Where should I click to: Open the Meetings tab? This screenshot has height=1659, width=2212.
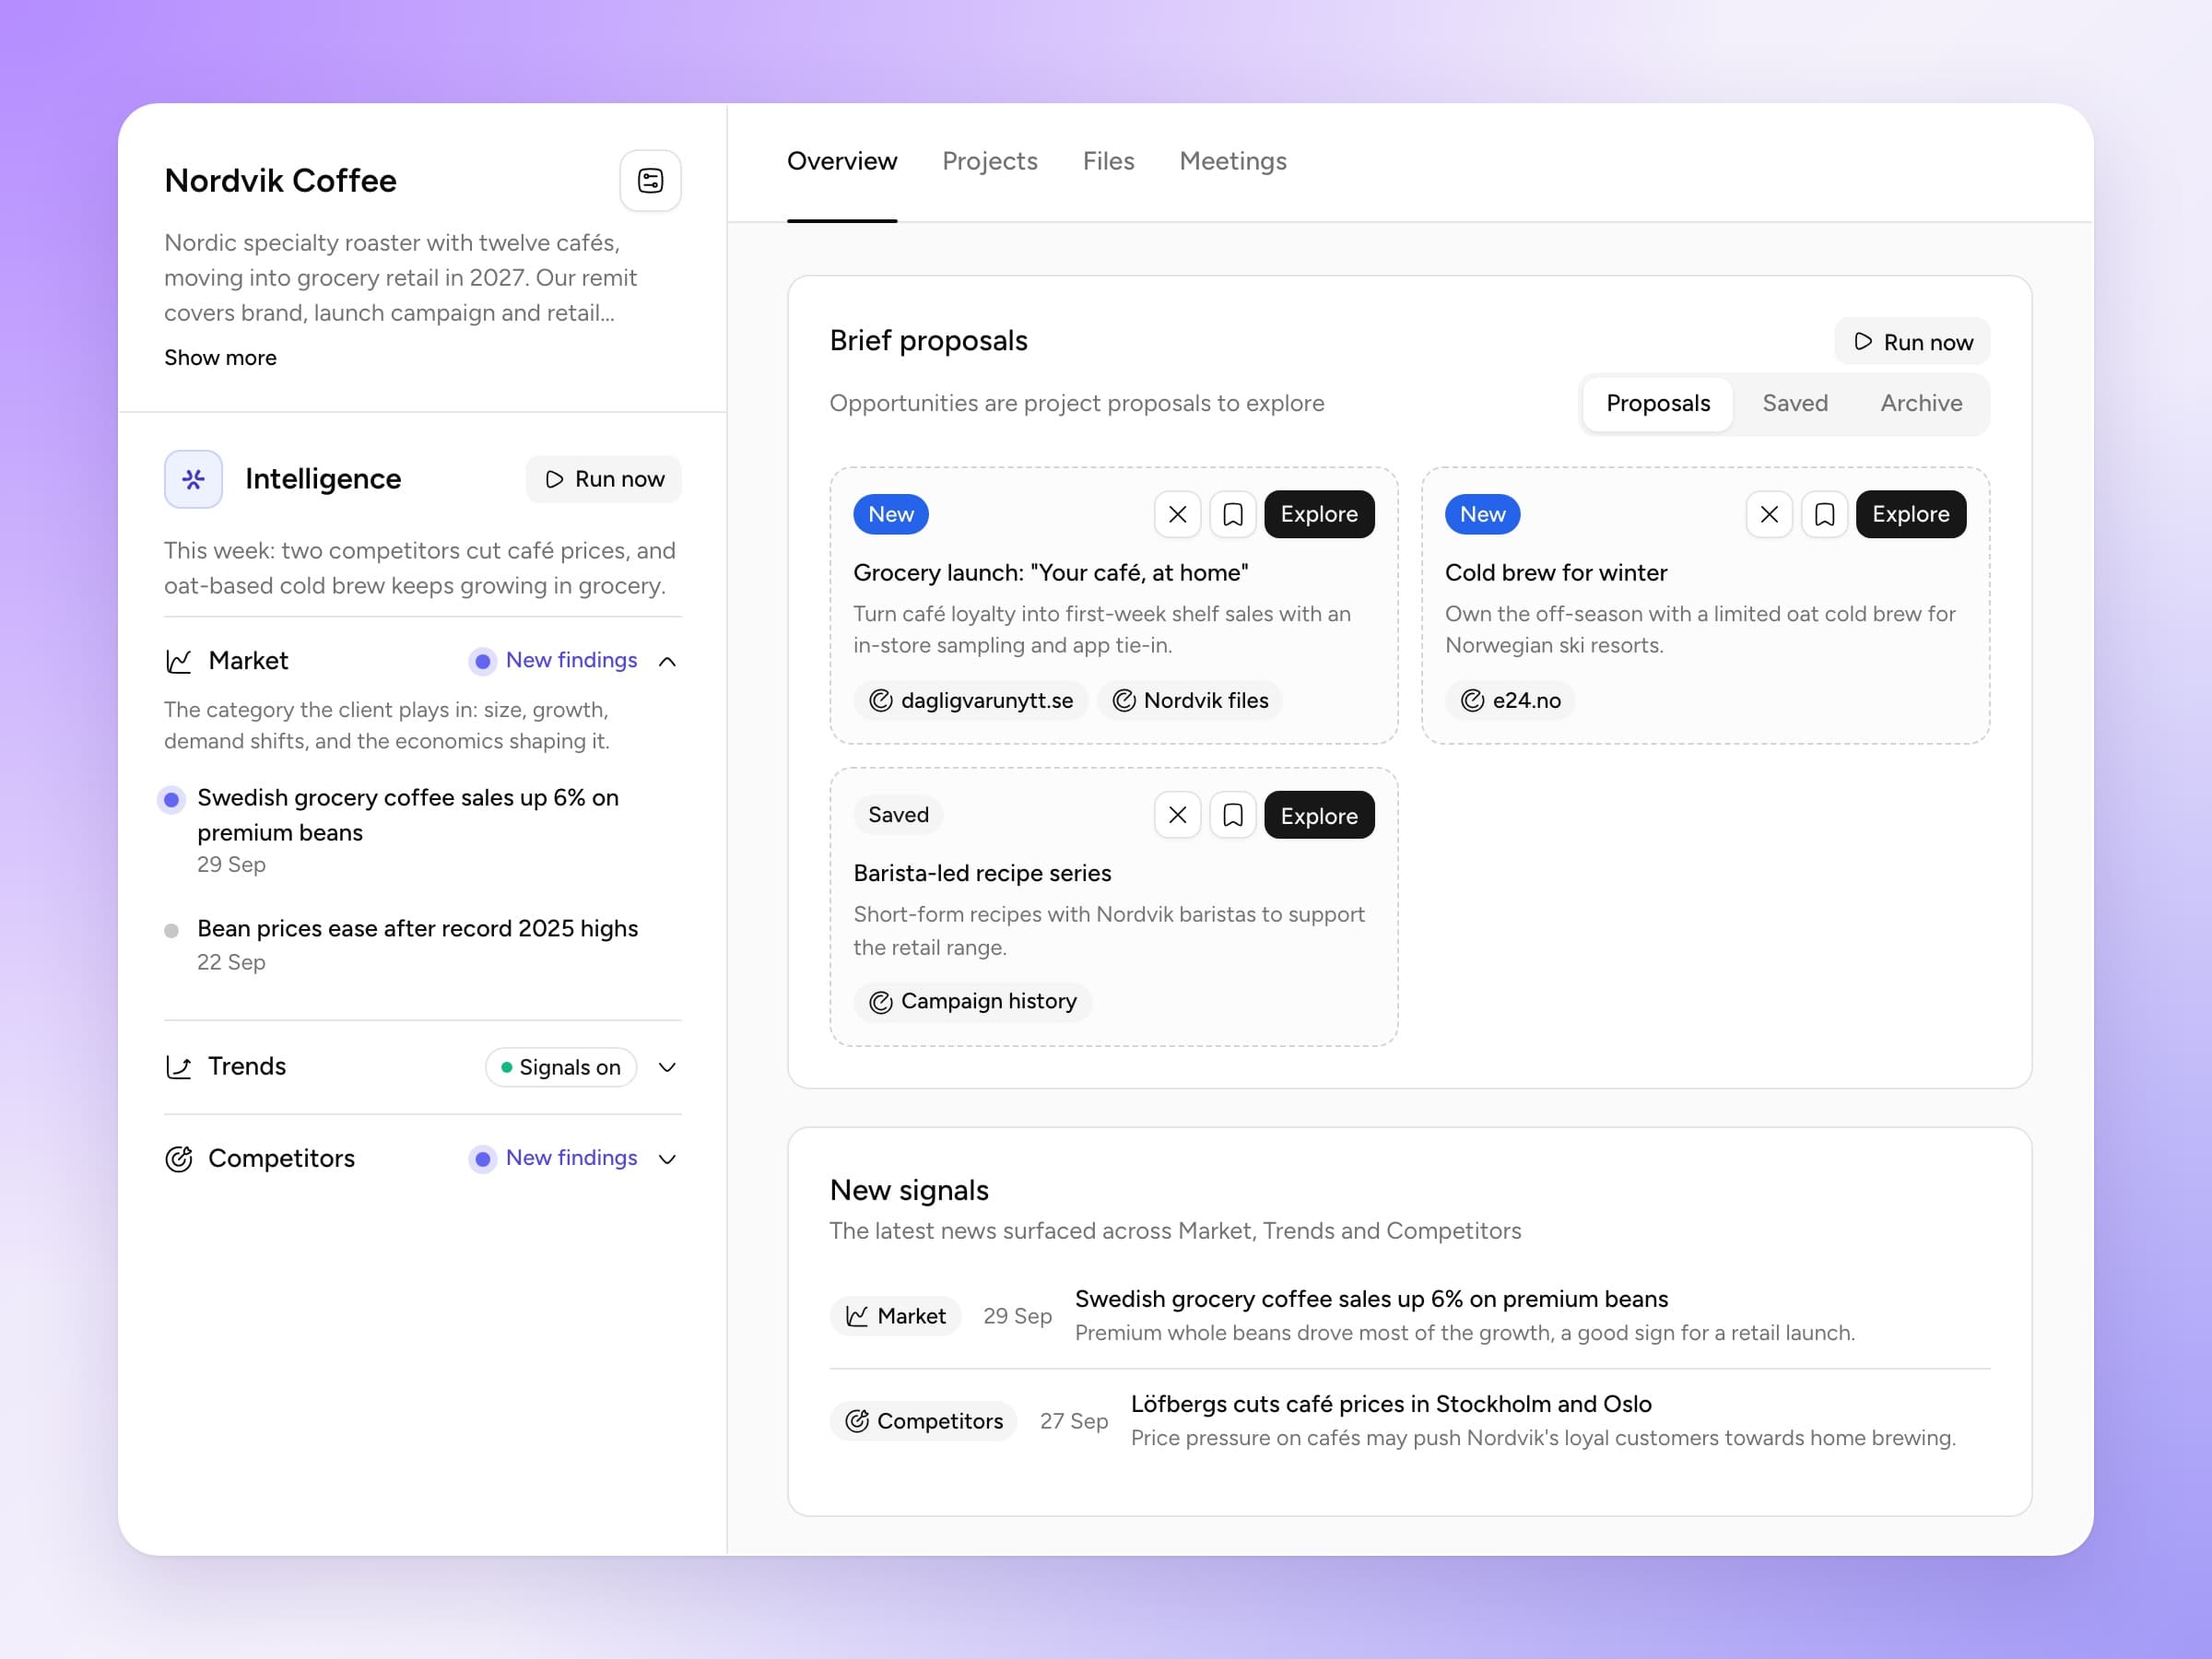1232,161
